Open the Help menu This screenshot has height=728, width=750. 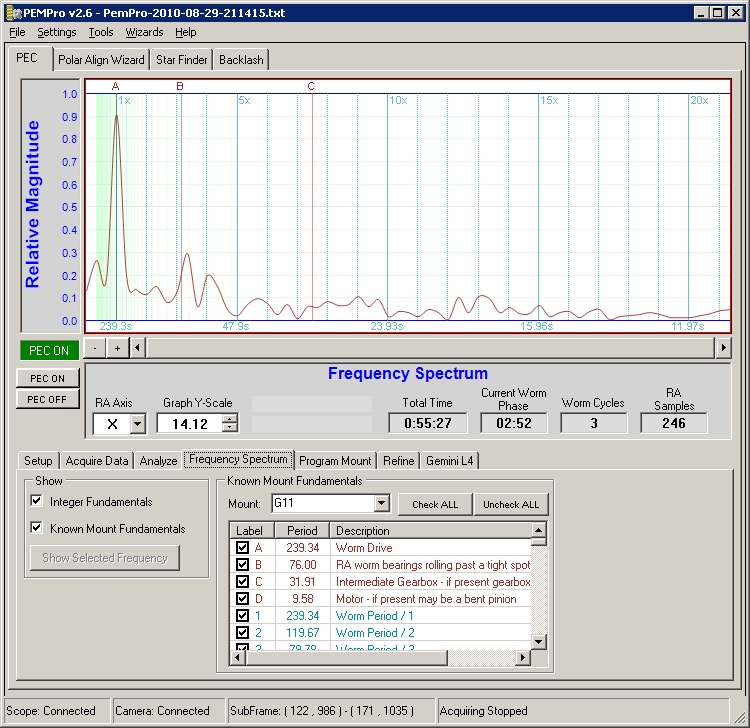[x=186, y=32]
